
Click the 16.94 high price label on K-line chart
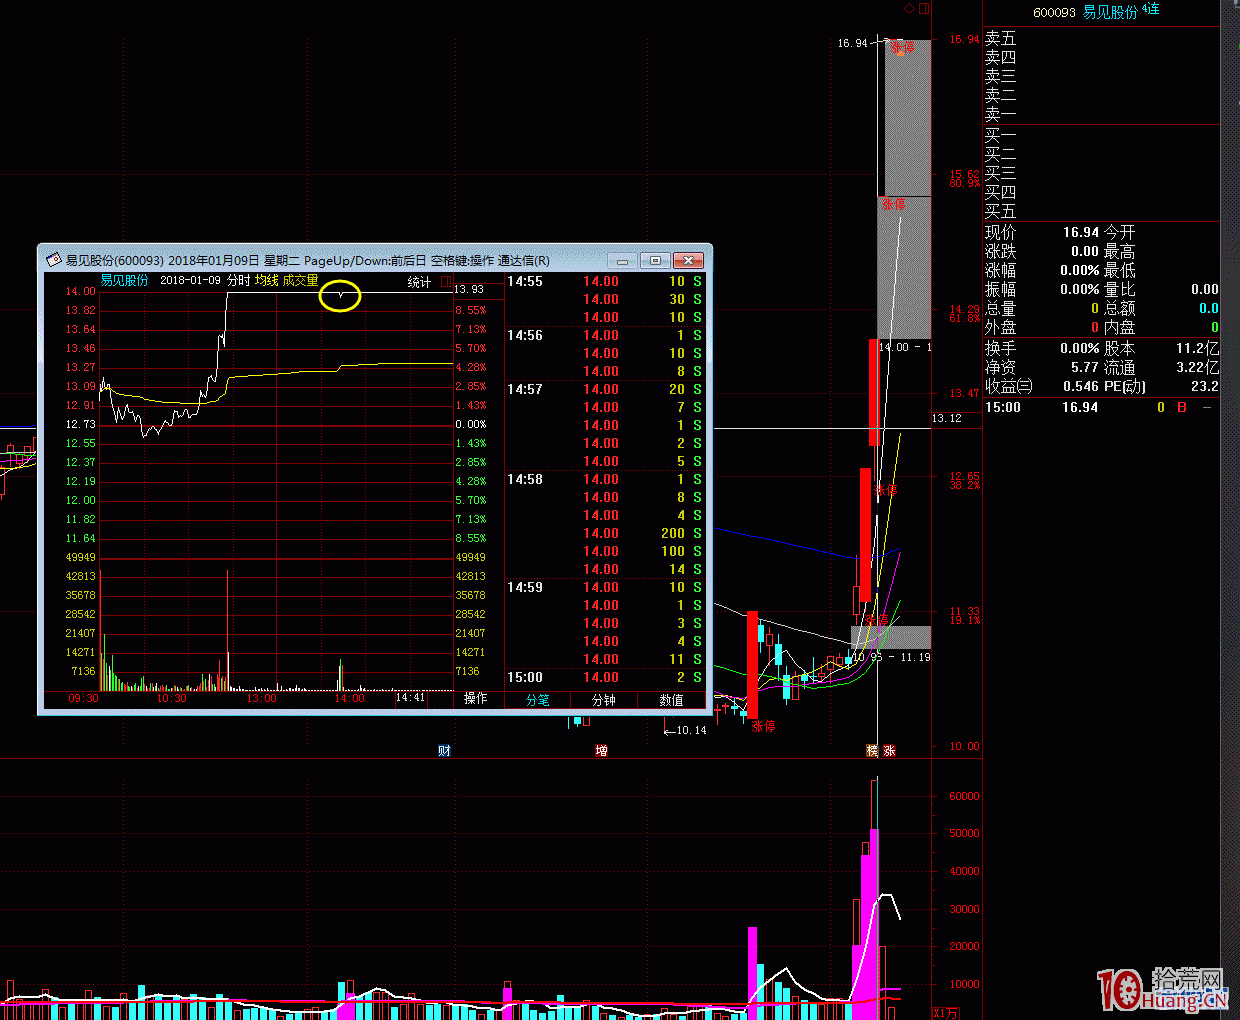pos(853,43)
